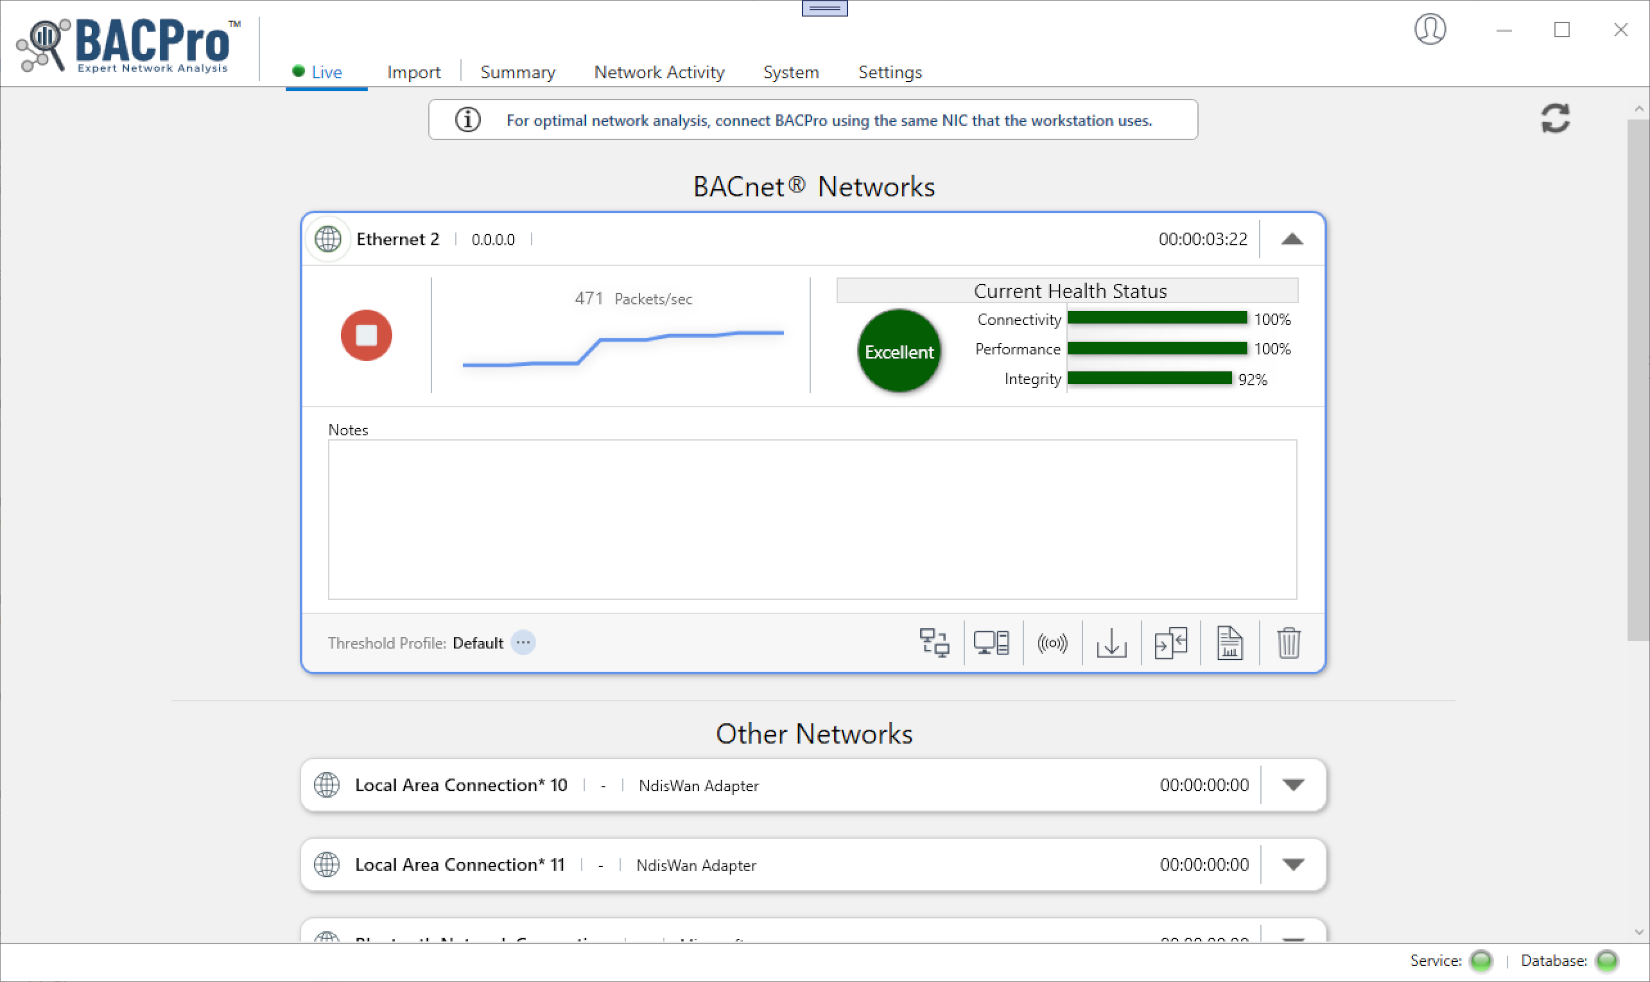
Task: Click the packets per second graph
Action: [x=623, y=347]
